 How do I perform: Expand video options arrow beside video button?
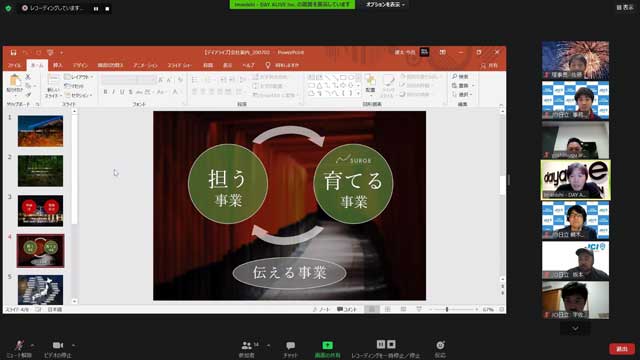pos(73,345)
